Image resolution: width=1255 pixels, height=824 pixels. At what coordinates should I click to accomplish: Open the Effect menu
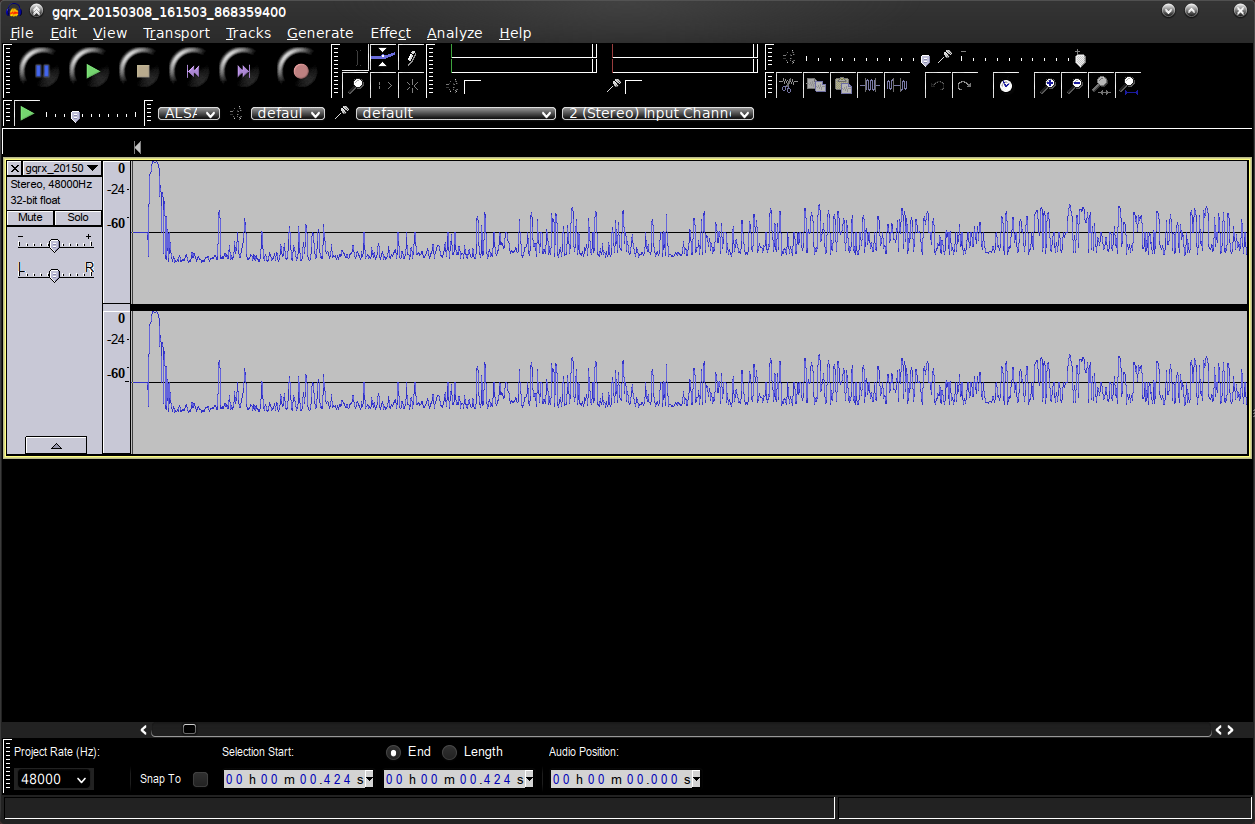pyautogui.click(x=390, y=33)
